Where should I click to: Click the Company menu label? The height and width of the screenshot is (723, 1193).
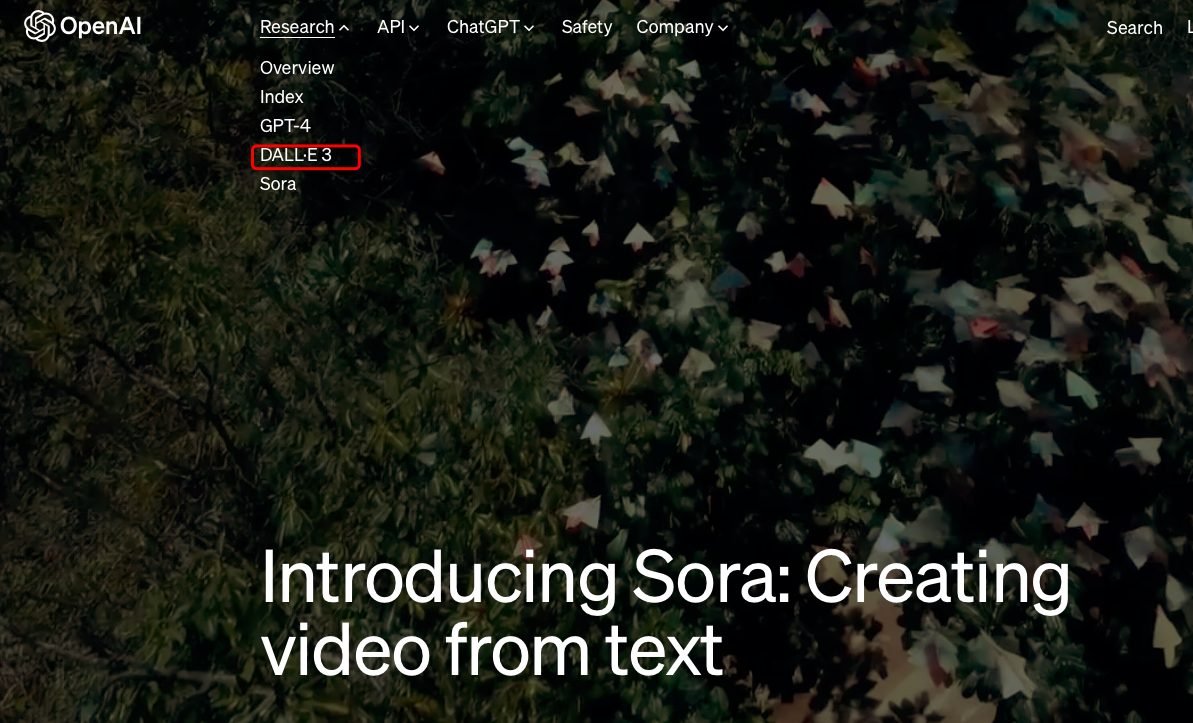tap(675, 27)
